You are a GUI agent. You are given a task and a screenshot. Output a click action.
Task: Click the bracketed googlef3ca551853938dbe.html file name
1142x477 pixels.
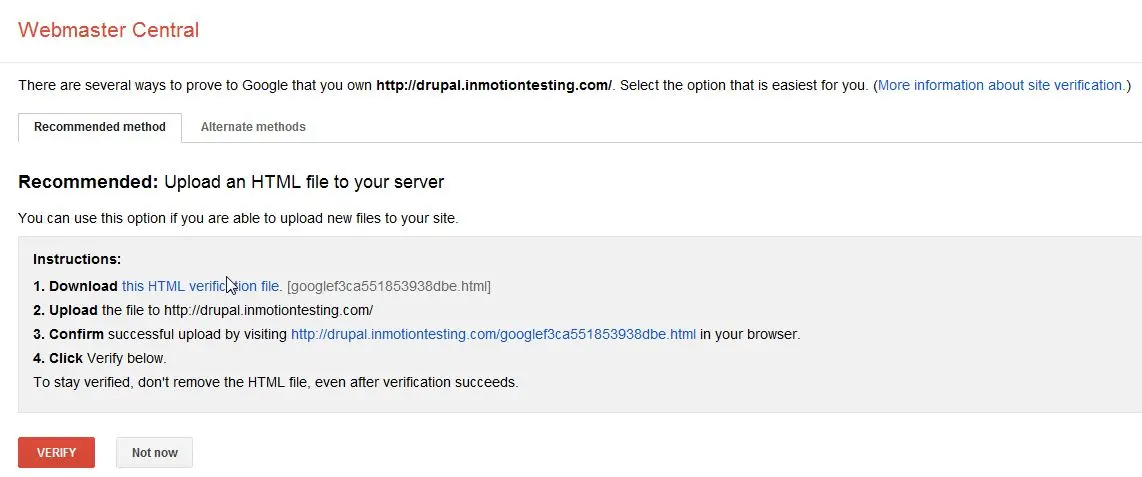(x=389, y=286)
